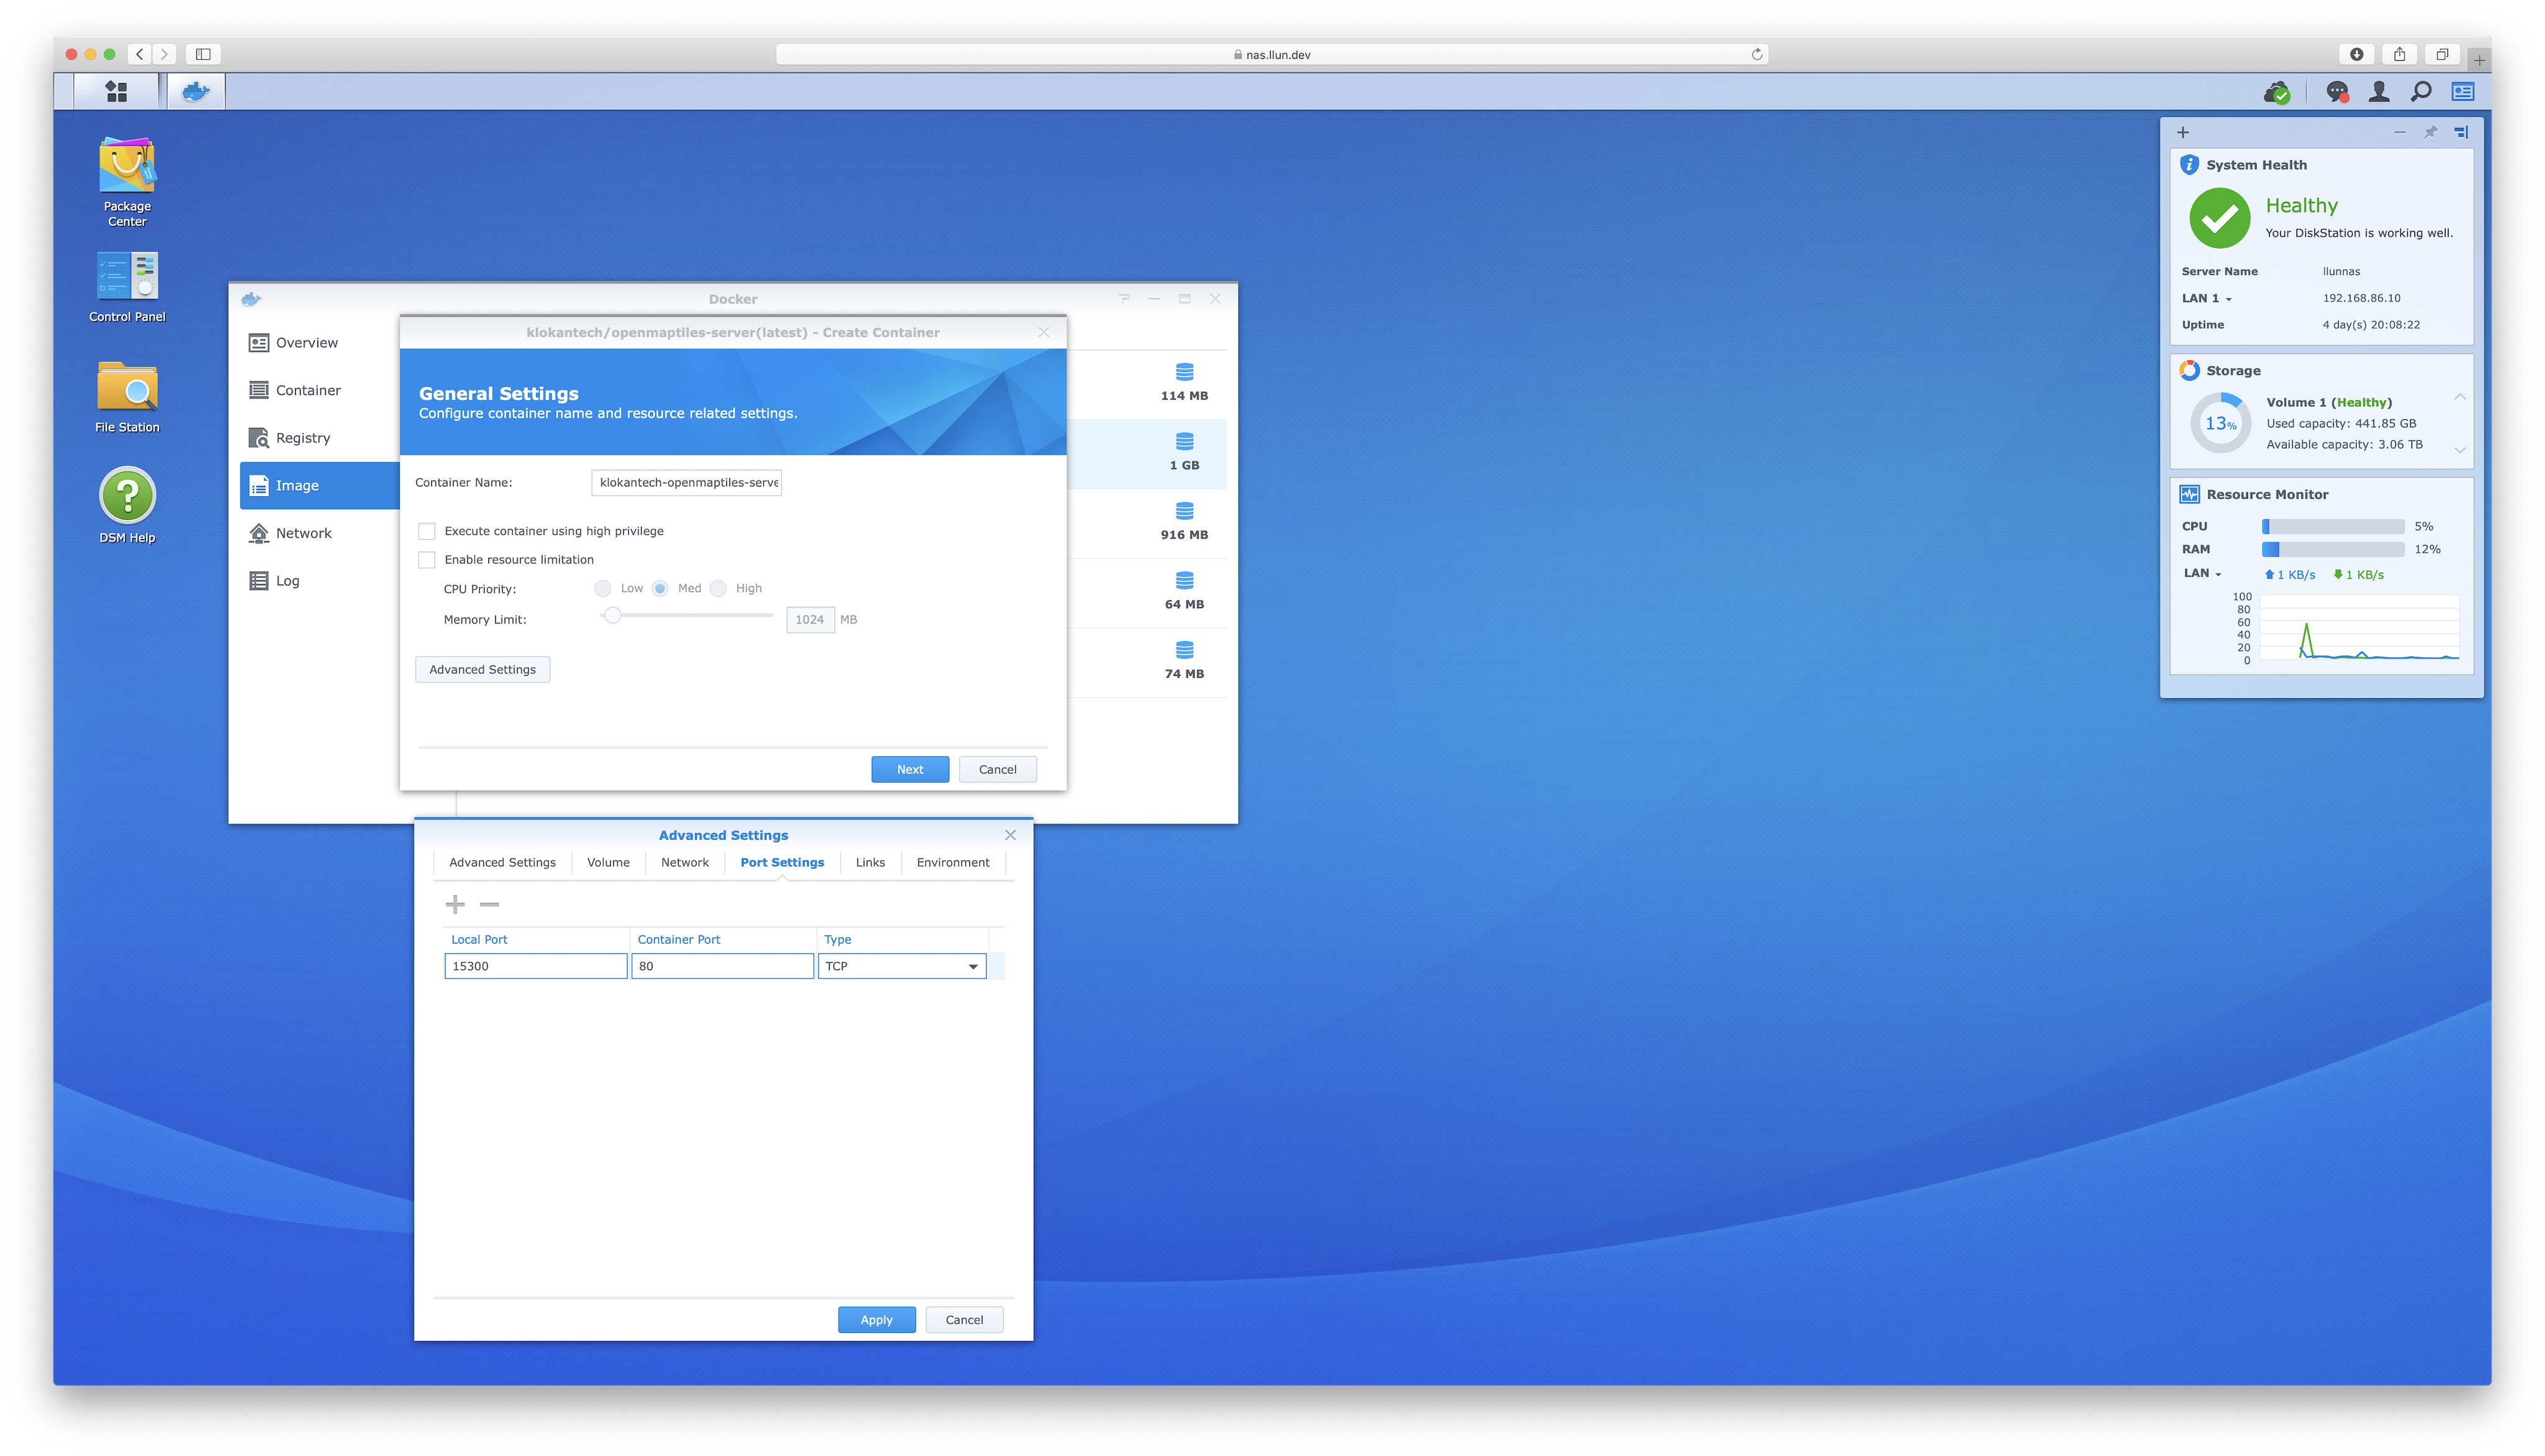Click the add port plus icon
2545x1456 pixels.
click(x=455, y=905)
